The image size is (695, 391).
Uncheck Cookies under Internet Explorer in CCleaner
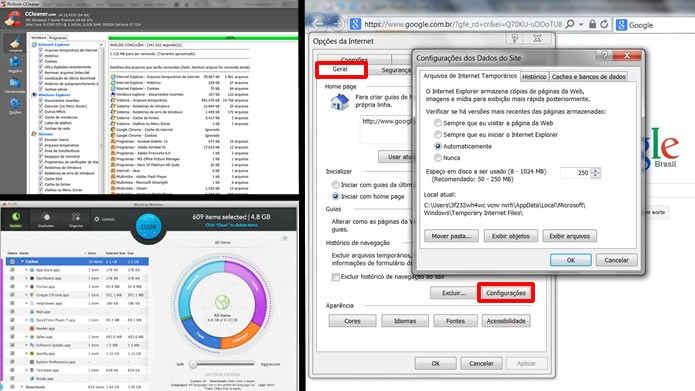41,61
